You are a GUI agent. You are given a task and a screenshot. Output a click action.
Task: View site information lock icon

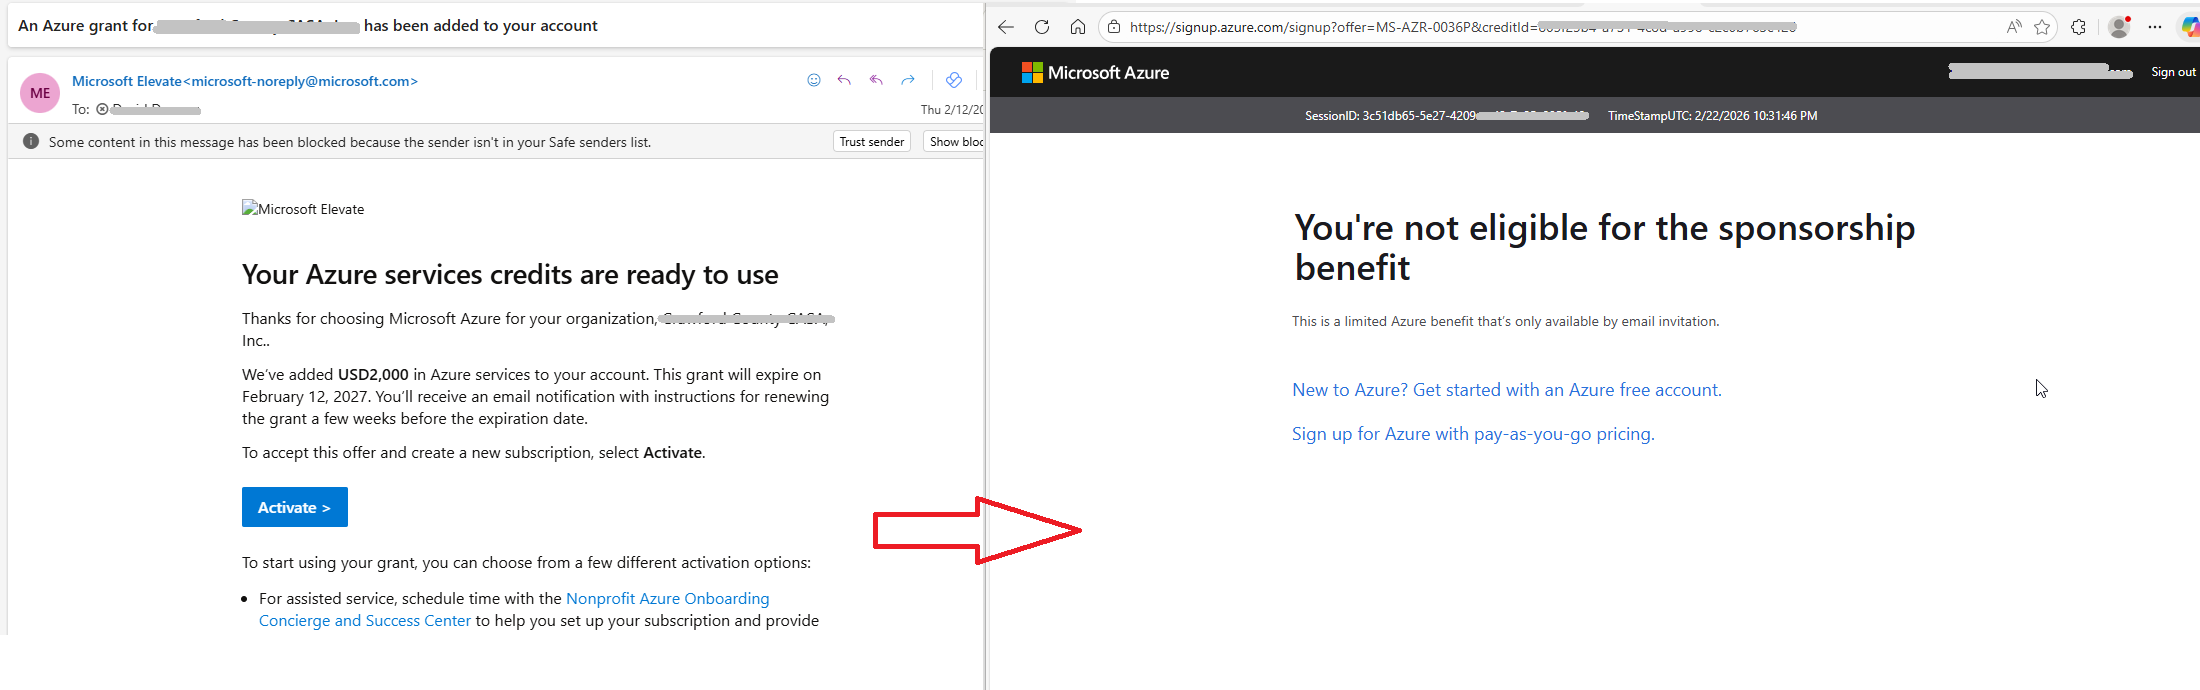[1114, 27]
